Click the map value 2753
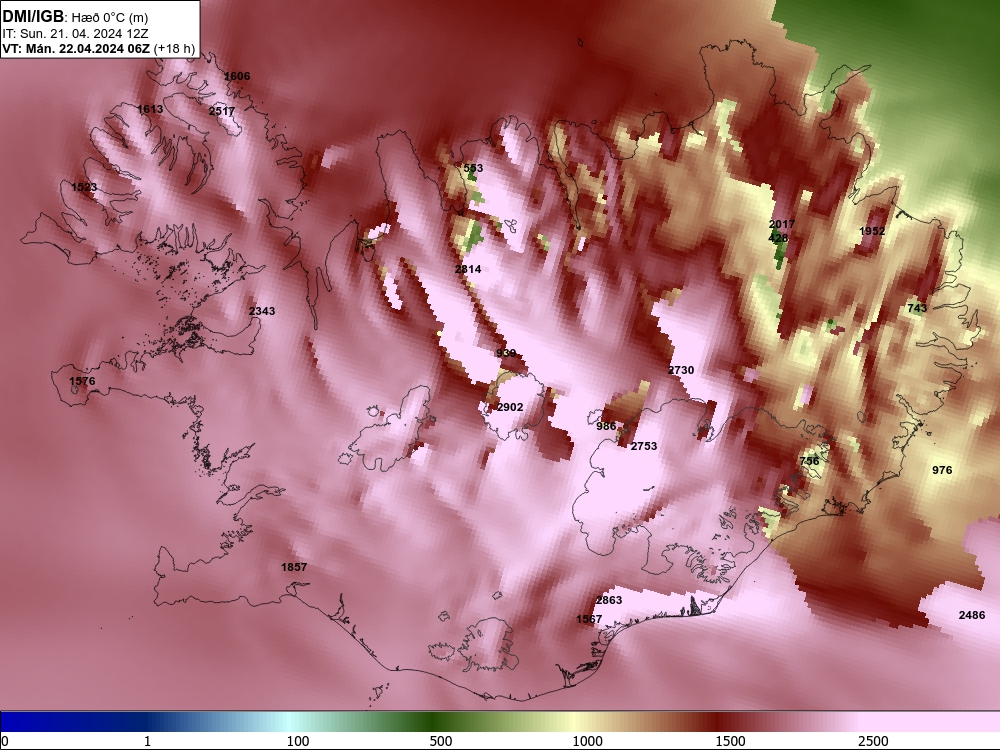This screenshot has height=750, width=1000. pos(644,446)
